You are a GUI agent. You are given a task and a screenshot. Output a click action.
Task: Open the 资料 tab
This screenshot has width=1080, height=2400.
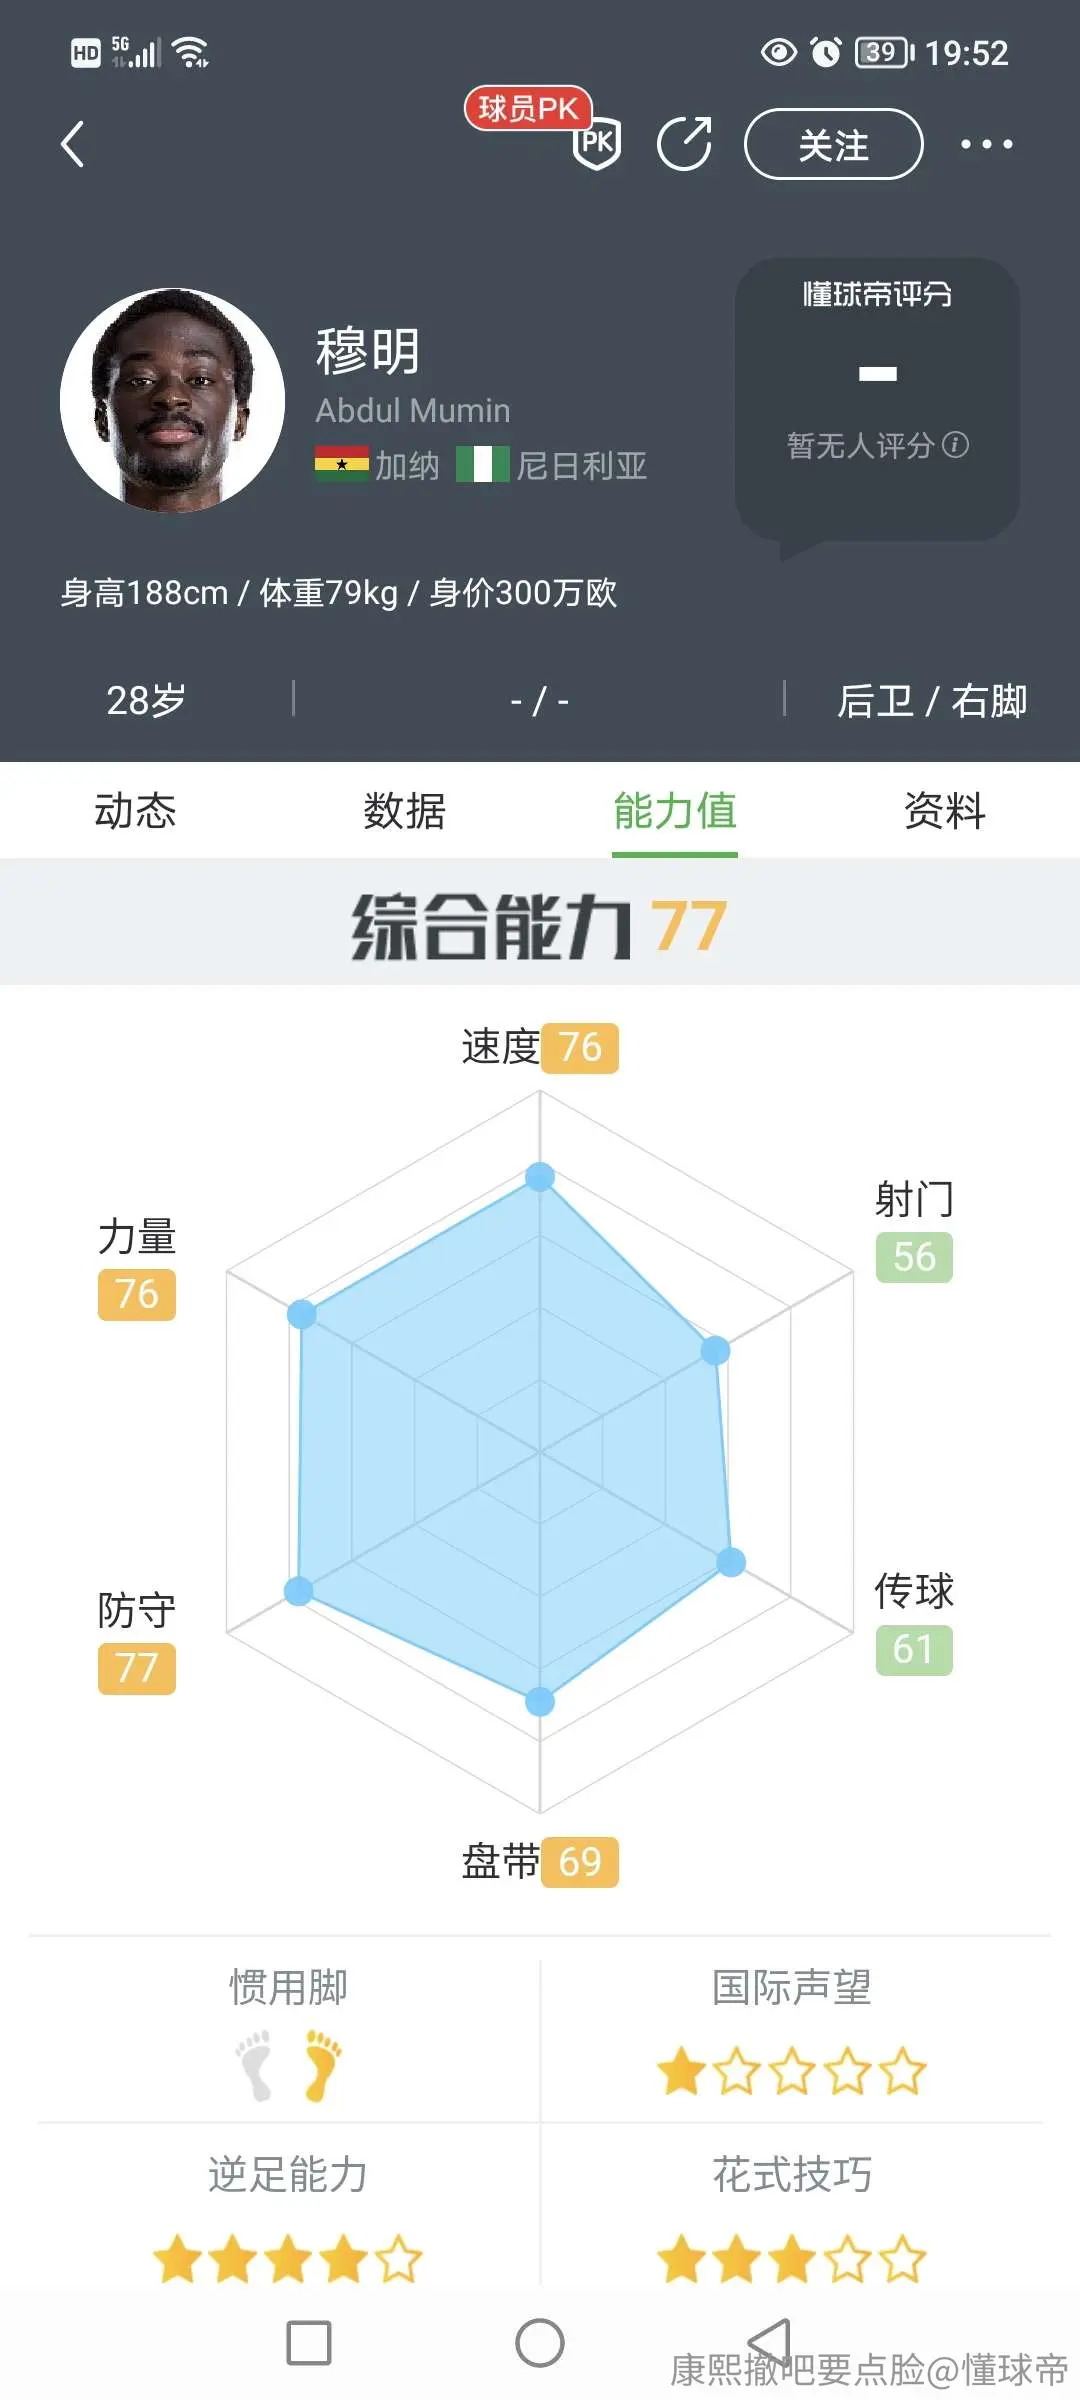click(x=945, y=811)
